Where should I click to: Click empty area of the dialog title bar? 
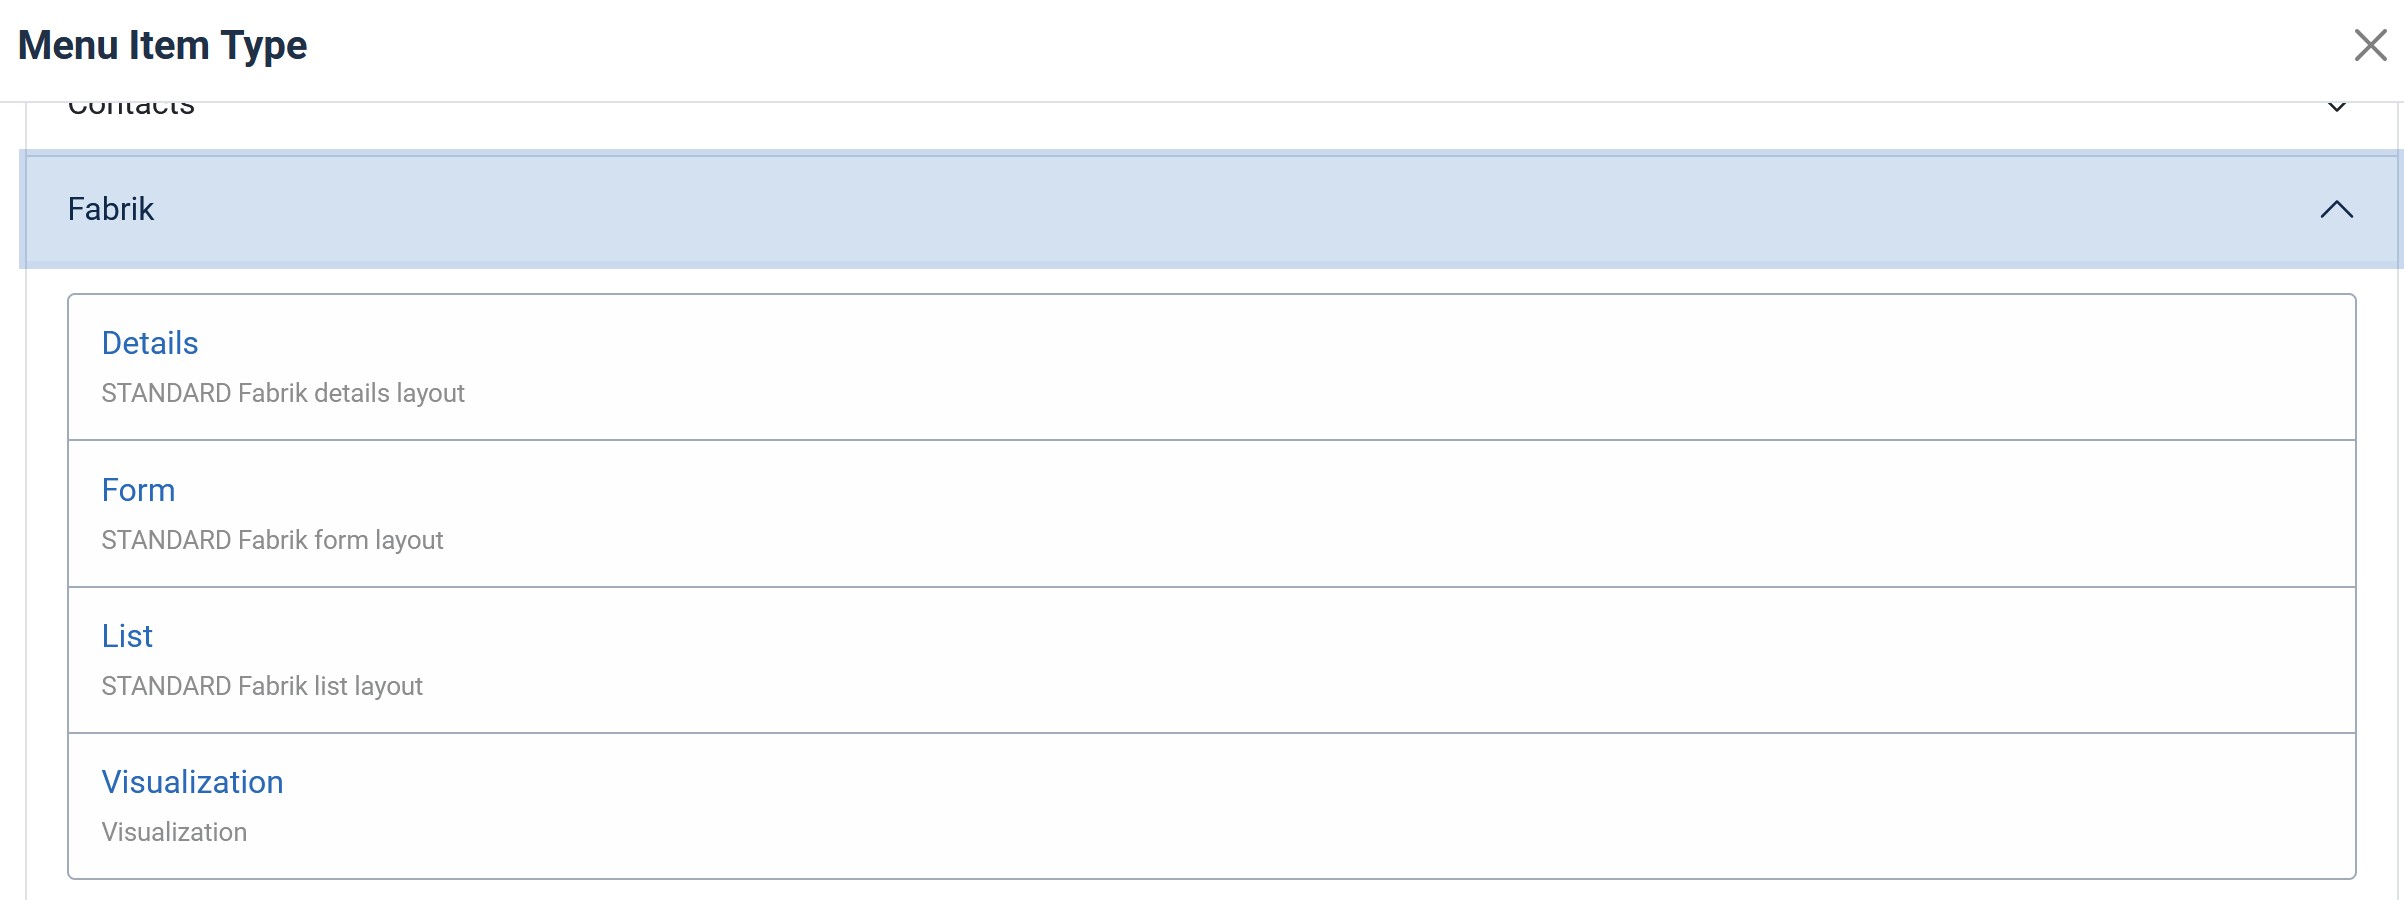[x=1200, y=45]
